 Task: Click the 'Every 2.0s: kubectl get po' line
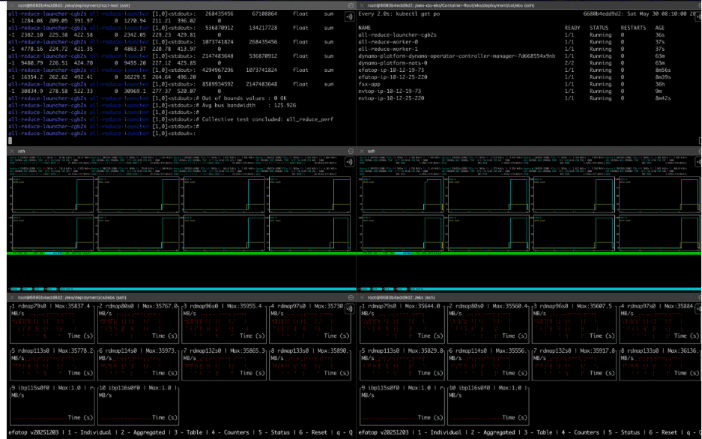tap(399, 14)
